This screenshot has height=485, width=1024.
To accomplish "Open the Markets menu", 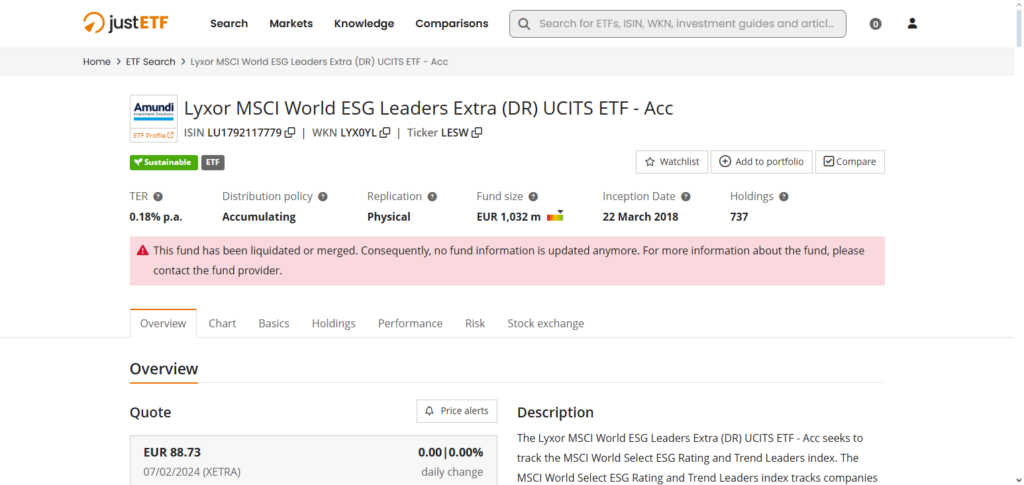I will (x=291, y=23).
